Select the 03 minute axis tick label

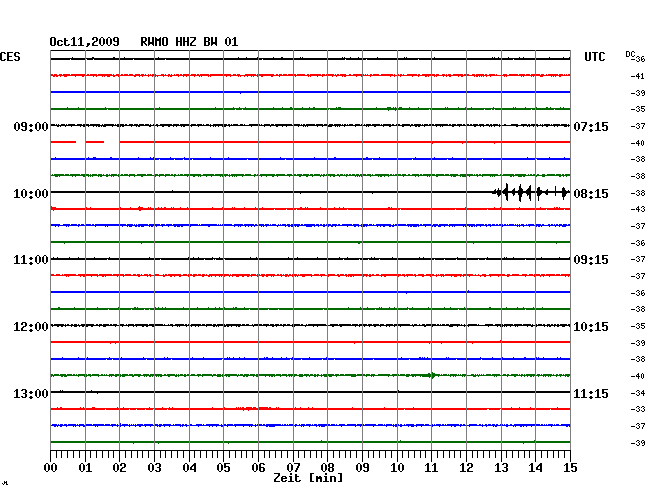[x=154, y=468]
